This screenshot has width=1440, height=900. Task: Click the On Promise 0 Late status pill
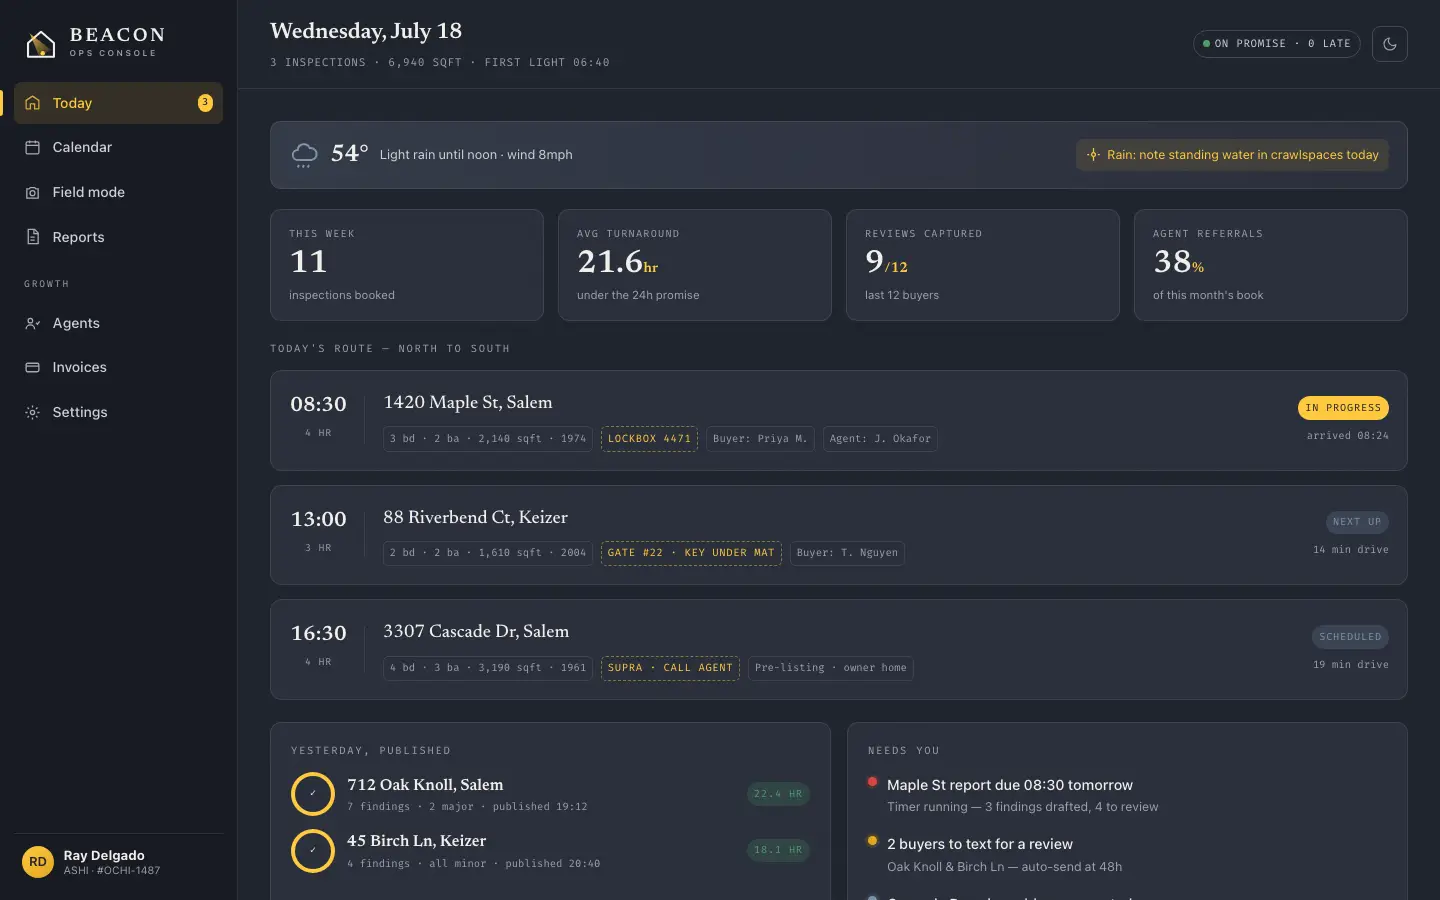[1277, 44]
